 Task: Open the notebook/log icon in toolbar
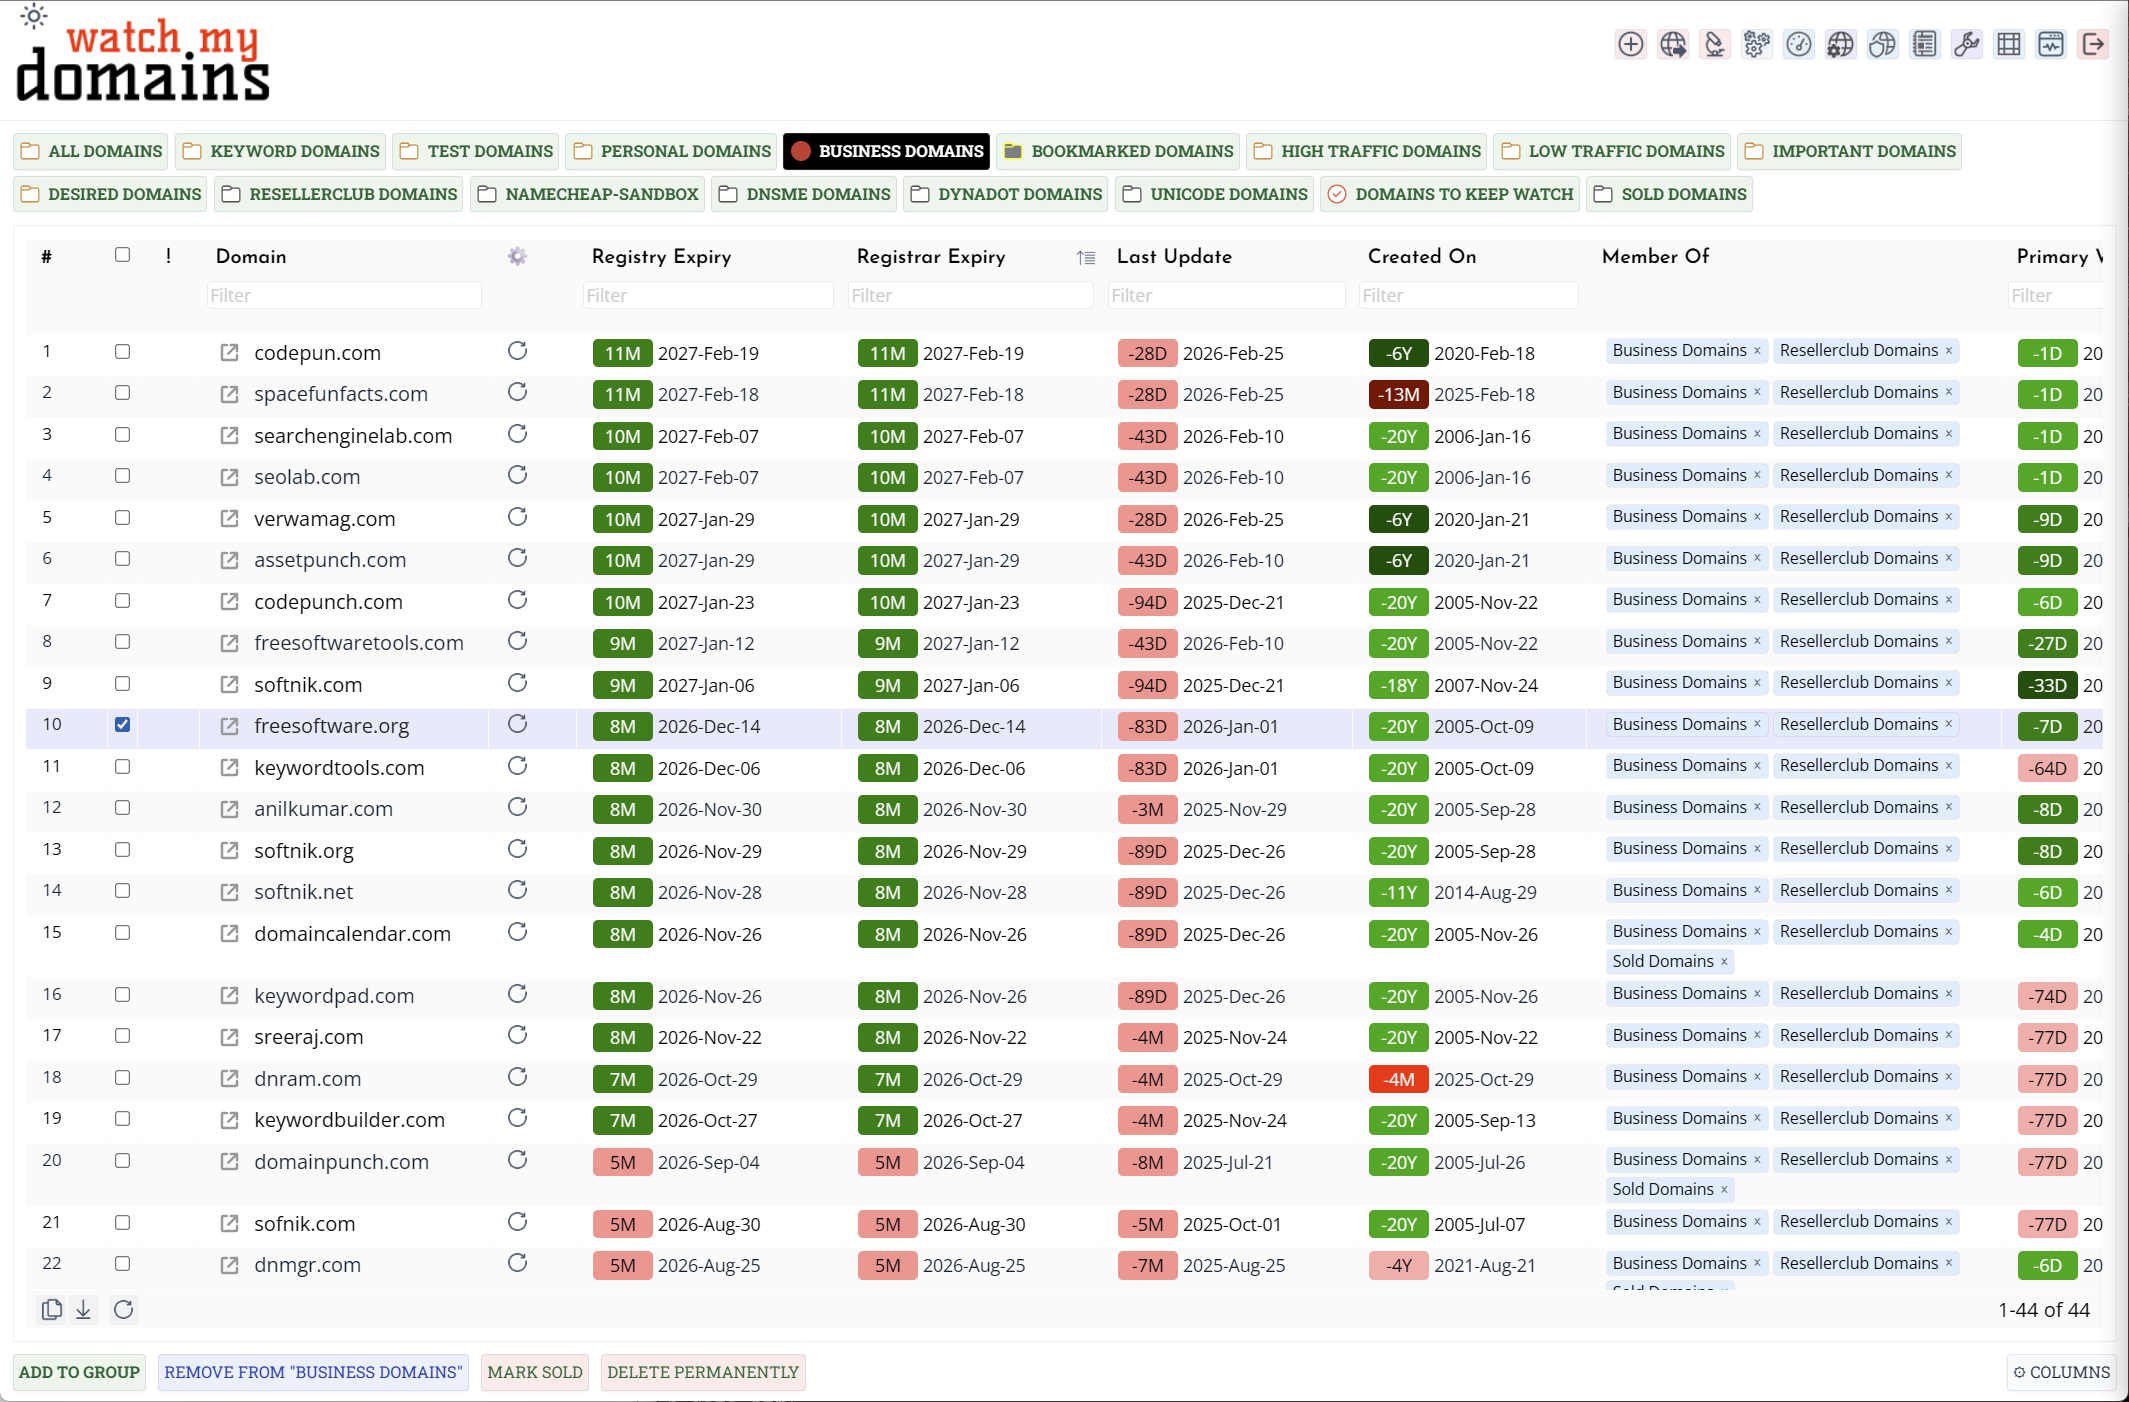[1923, 44]
